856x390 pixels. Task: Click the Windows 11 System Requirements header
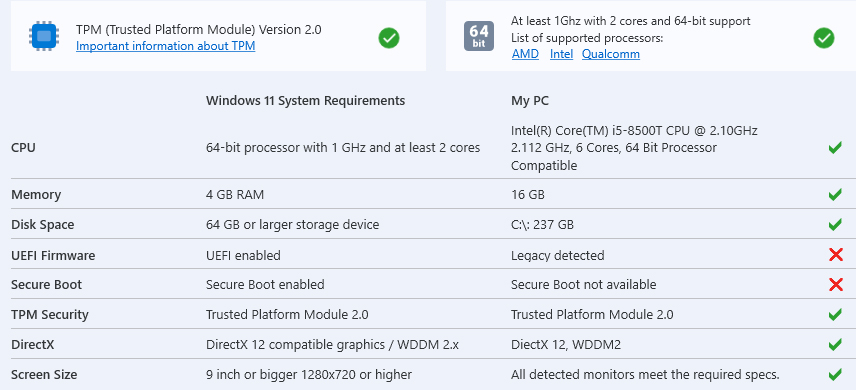[305, 101]
